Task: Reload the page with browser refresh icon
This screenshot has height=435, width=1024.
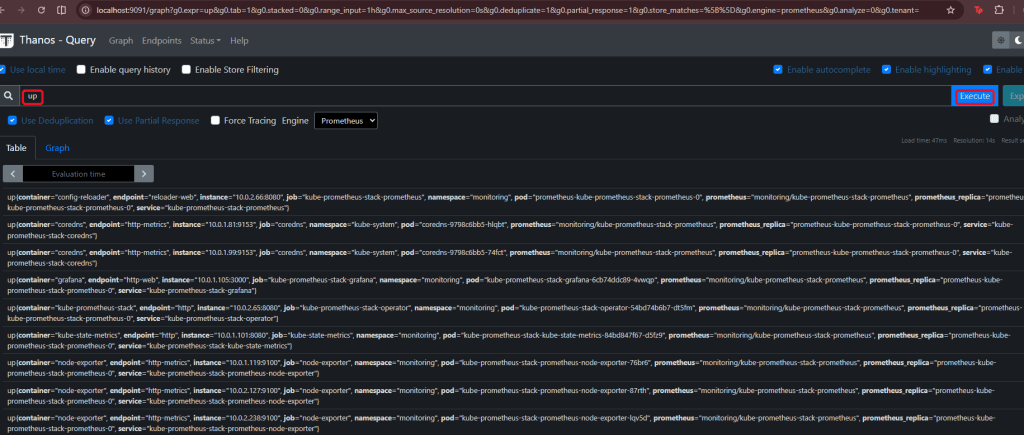Action: (42, 10)
